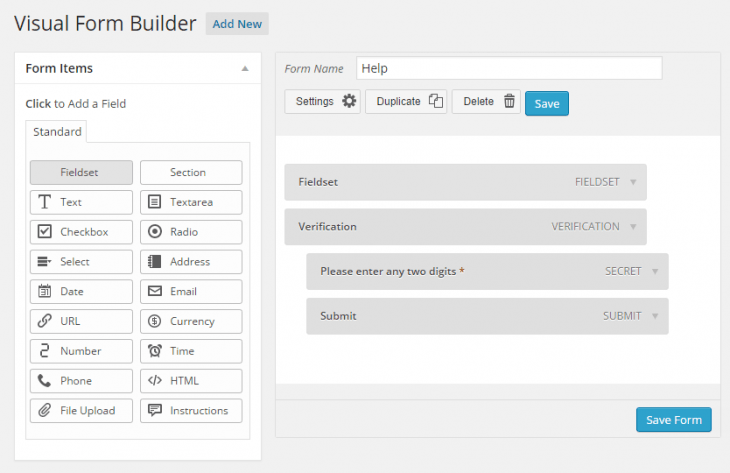The width and height of the screenshot is (730, 473).
Task: Add a Text field via T icon
Action: 44,202
